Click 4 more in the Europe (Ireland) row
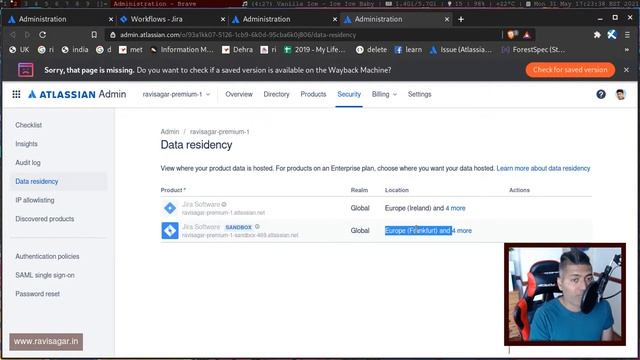This screenshot has height=360, width=640. [456, 208]
